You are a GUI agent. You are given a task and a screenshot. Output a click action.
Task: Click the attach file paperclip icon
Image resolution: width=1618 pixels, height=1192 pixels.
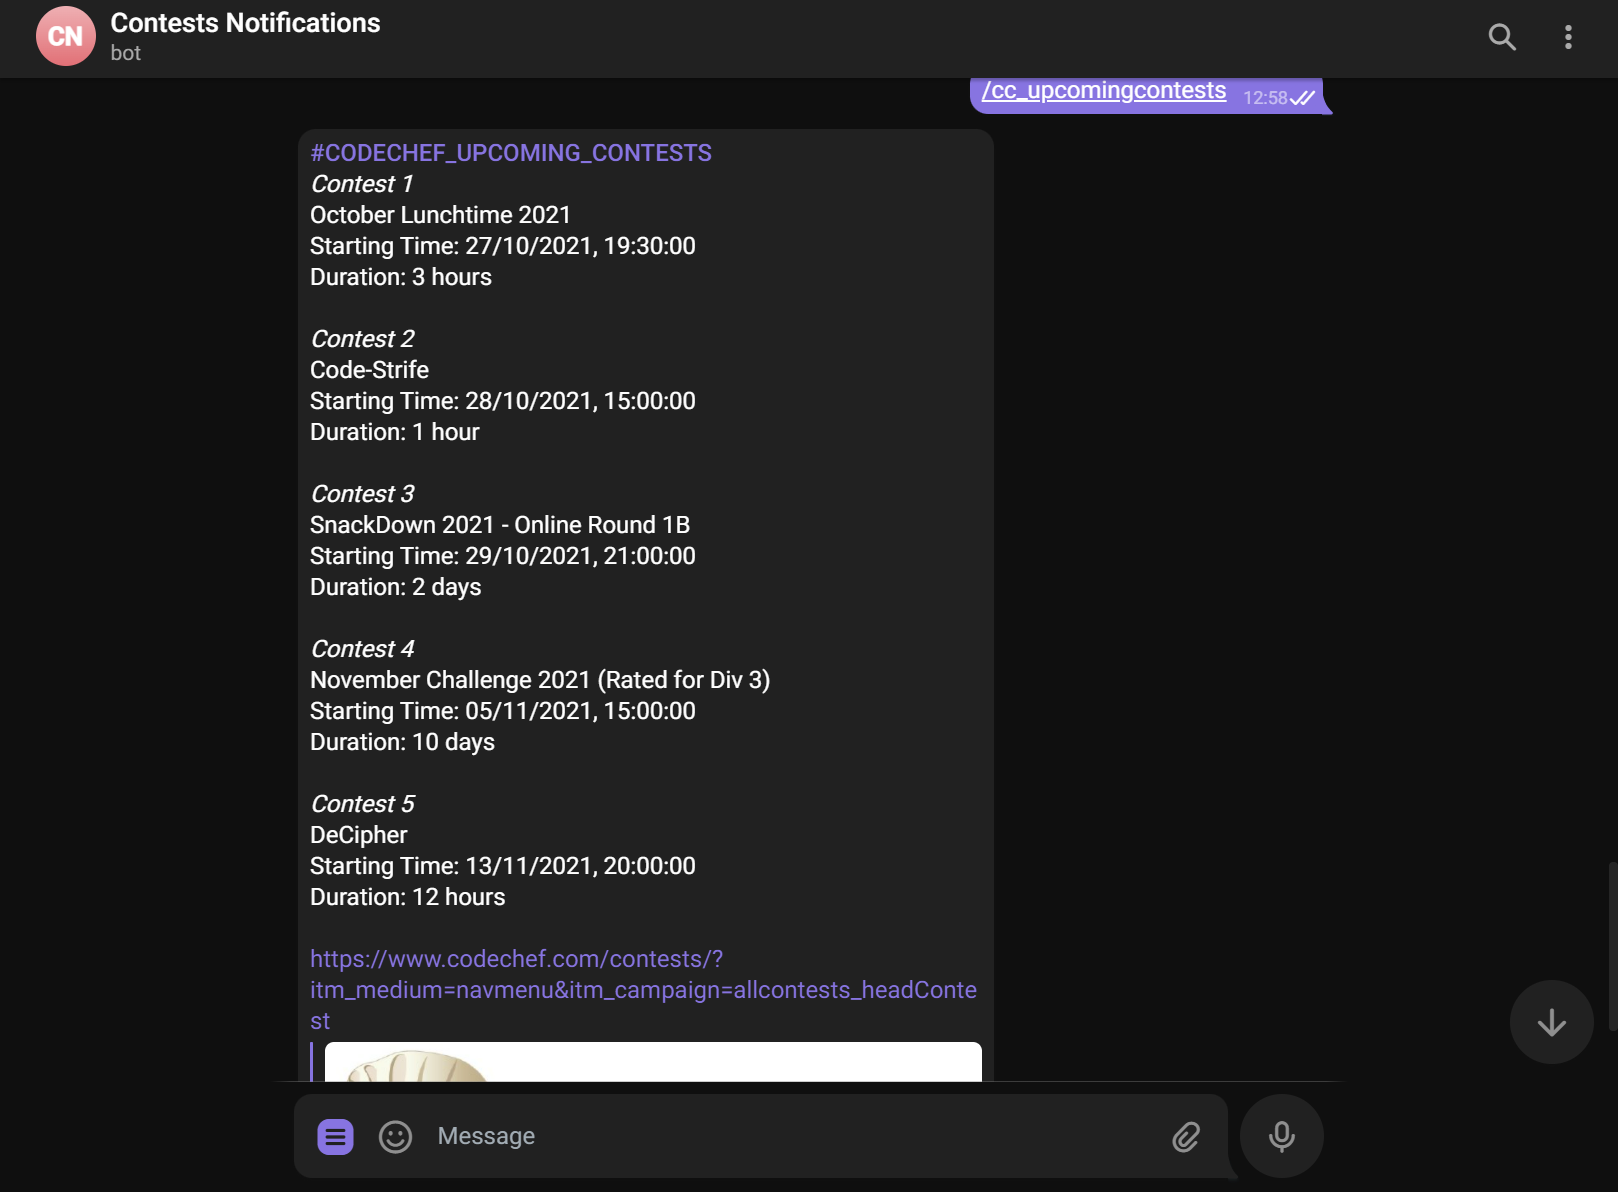[1186, 1136]
